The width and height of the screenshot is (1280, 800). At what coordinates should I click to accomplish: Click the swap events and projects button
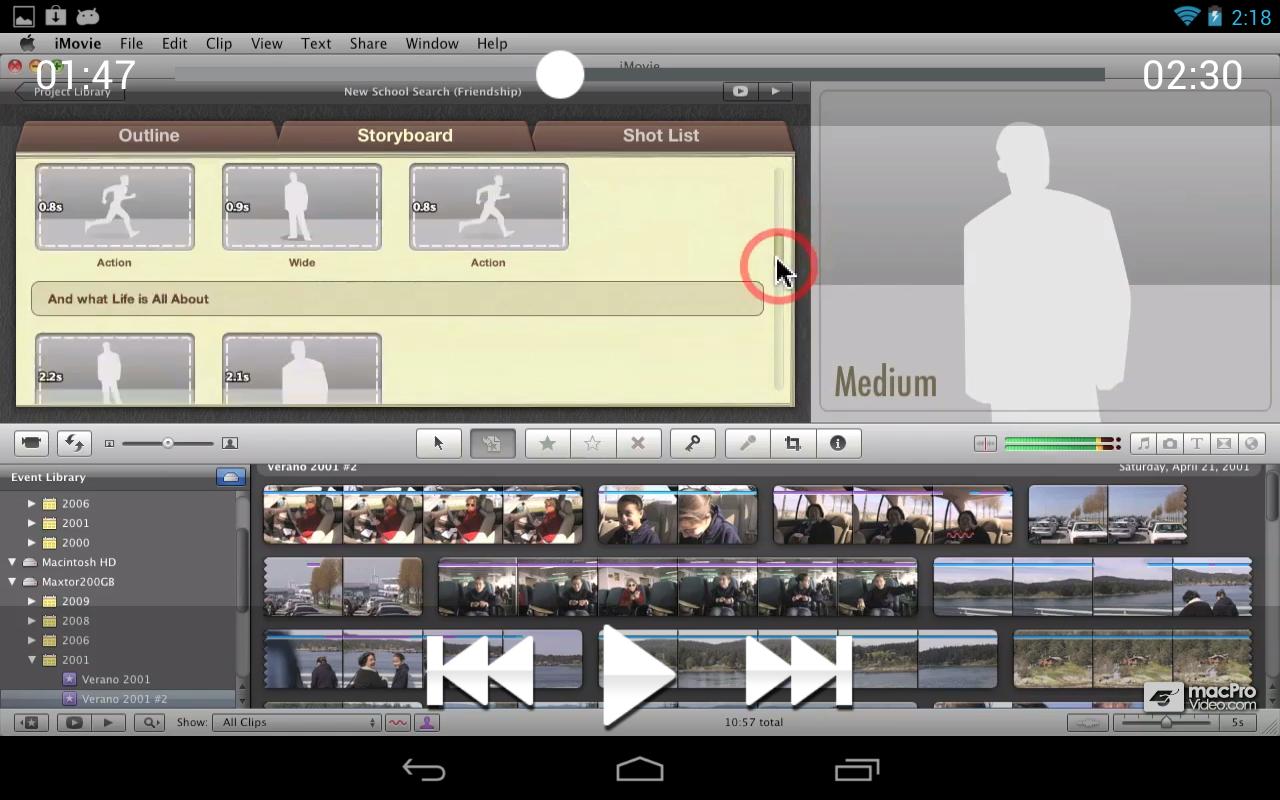(x=74, y=443)
